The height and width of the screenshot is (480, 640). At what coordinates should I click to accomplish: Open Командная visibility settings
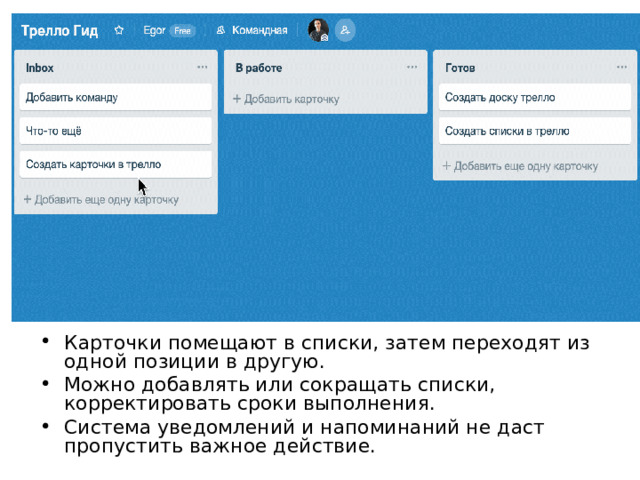coord(252,30)
